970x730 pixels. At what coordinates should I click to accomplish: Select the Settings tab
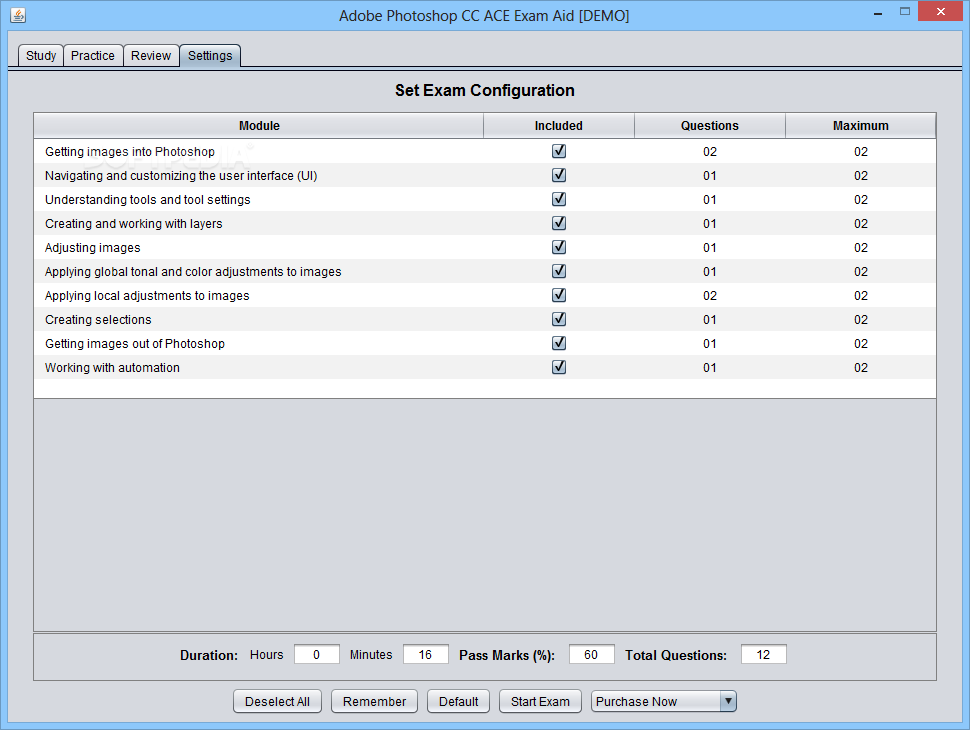210,56
